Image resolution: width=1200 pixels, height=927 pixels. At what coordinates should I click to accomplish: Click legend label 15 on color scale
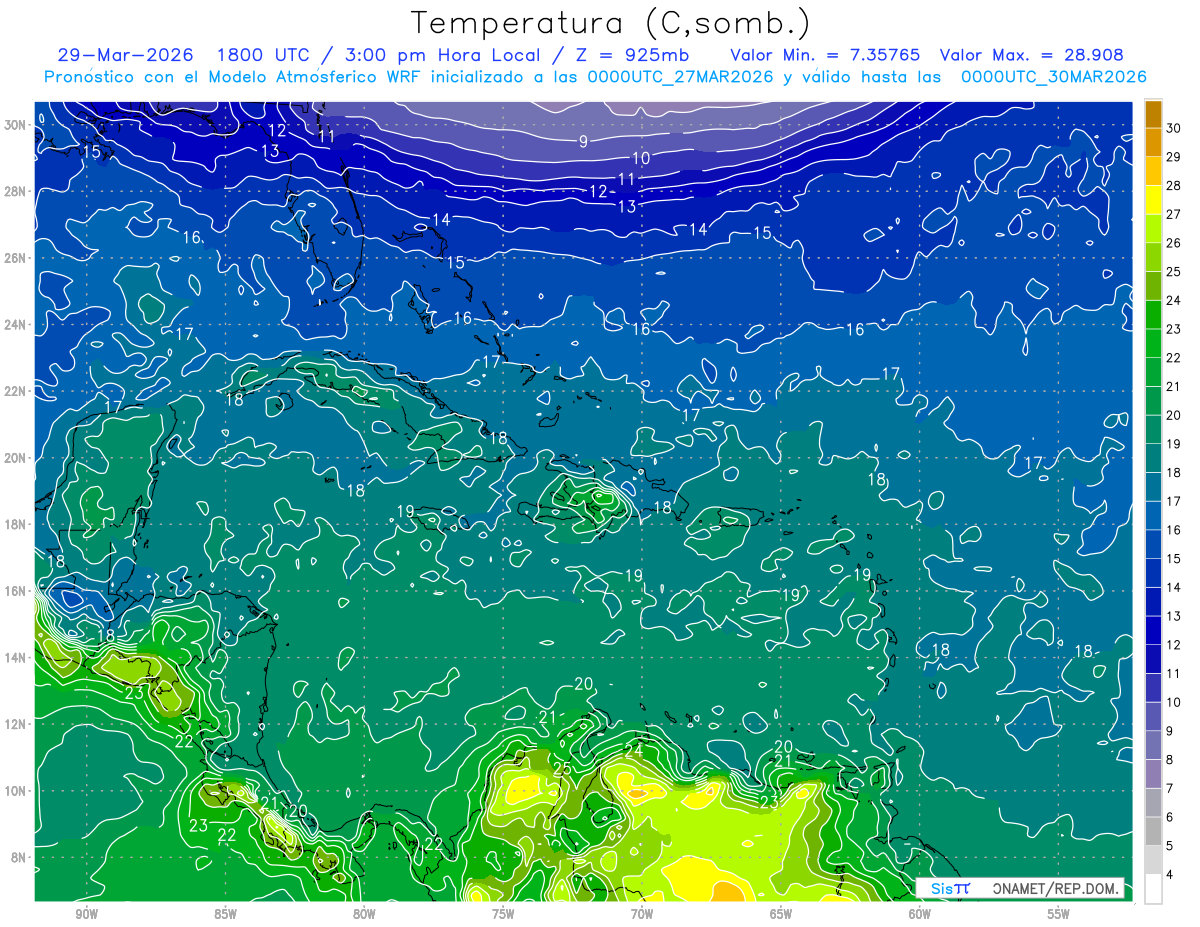[x=1174, y=558]
